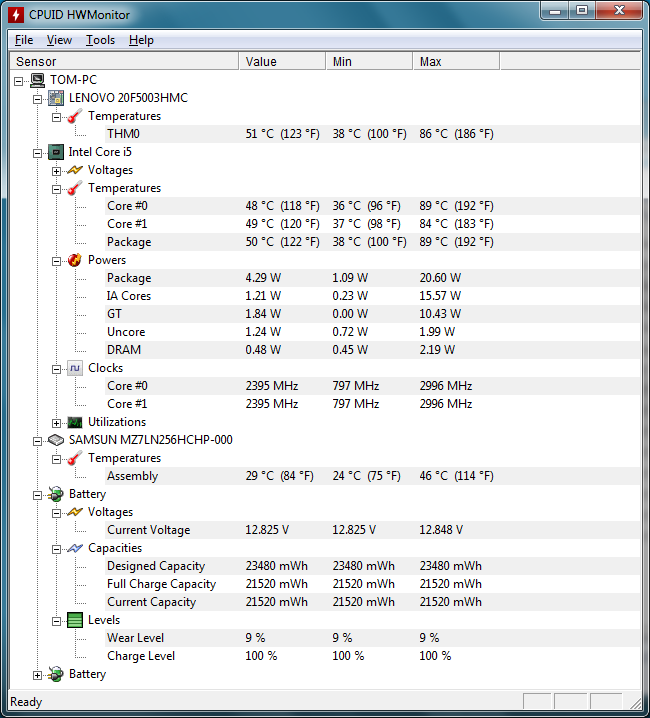Open the Tools menu
The height and width of the screenshot is (718, 650).
point(100,40)
